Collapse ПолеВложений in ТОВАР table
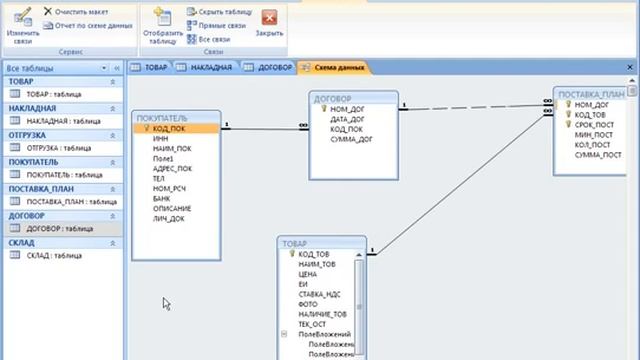The width and height of the screenshot is (640, 360). point(284,334)
